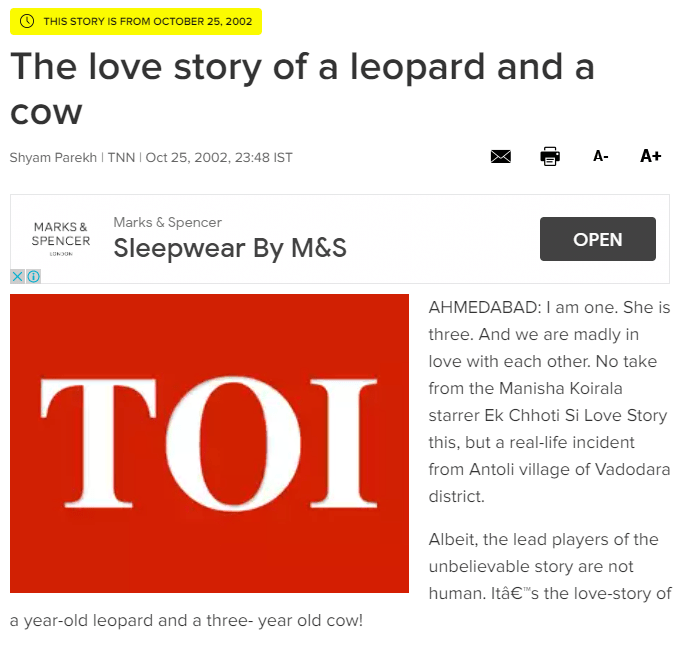The image size is (686, 660).
Task: Click the red TOI article image
Action: 209,443
